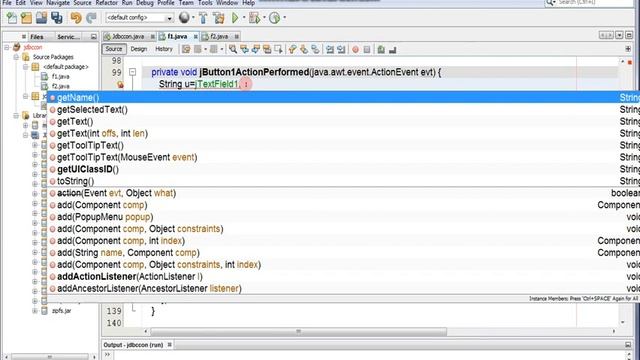This screenshot has width=640, height=360.
Task: Open dropdown arrow beside Debug Project
Action: 264,18
